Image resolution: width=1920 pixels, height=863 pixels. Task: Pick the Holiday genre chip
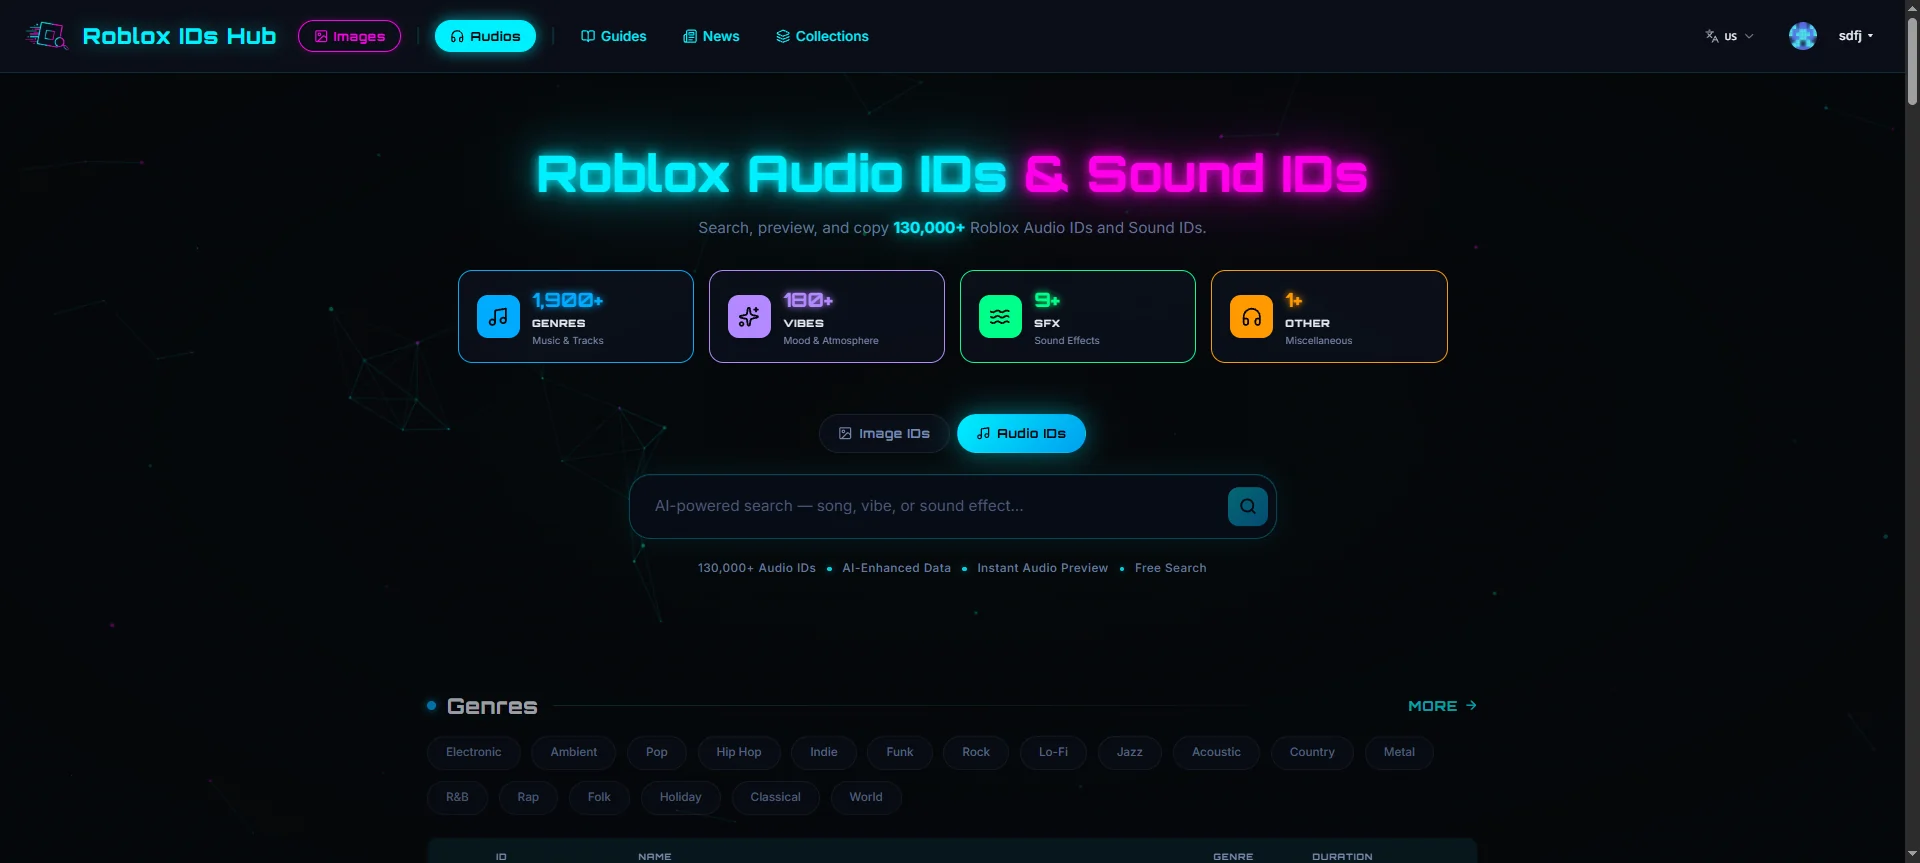point(681,797)
